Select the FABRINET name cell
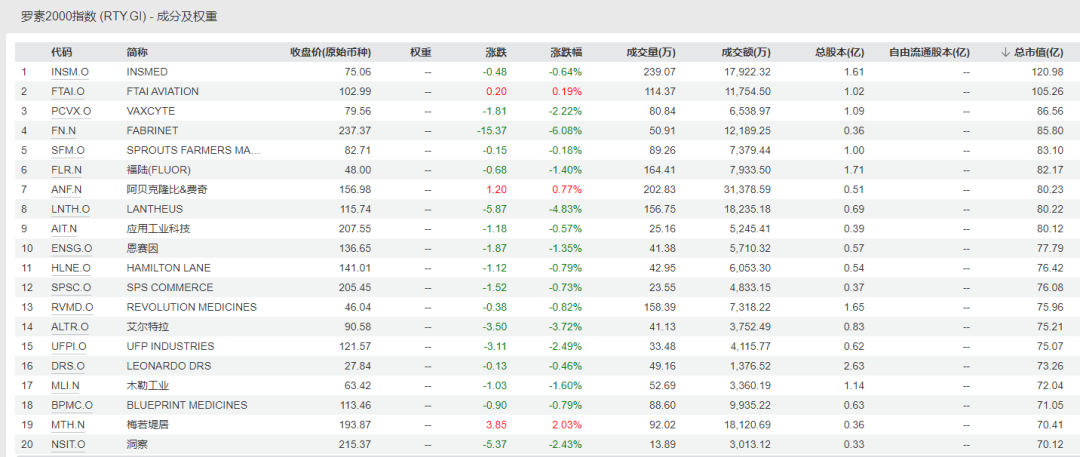1080x457 pixels. point(151,130)
